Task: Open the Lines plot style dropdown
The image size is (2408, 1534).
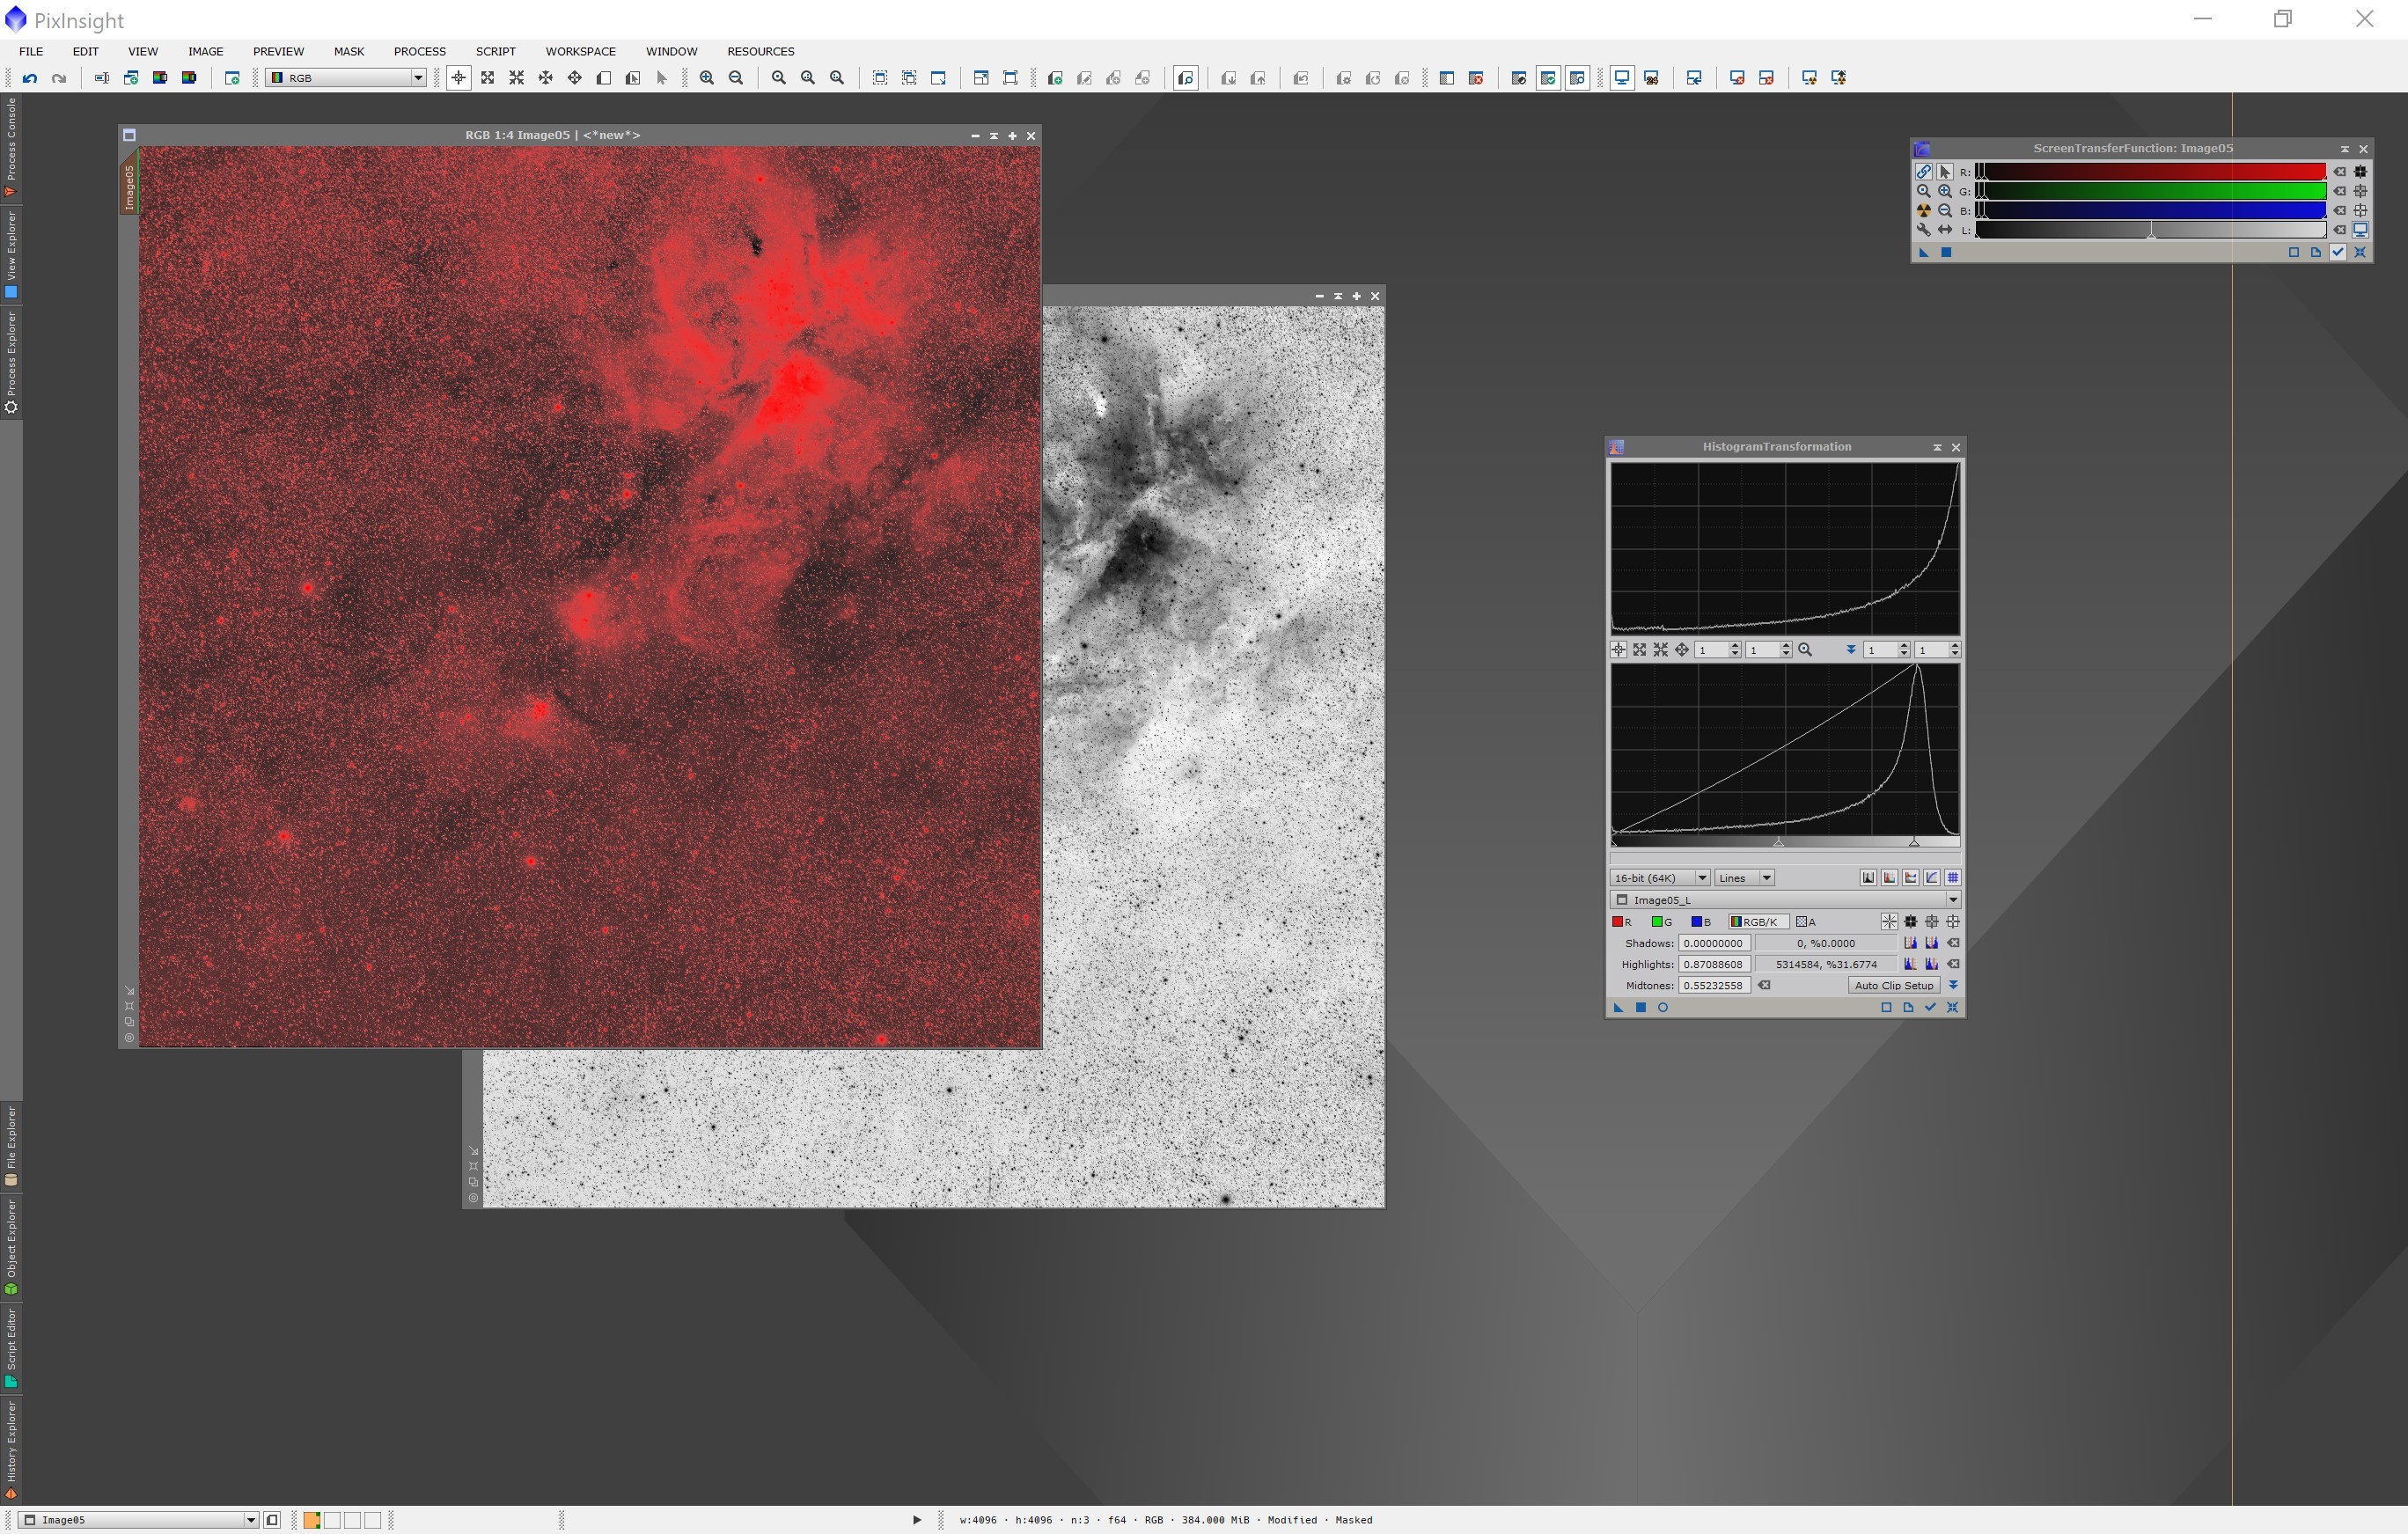Action: coord(1744,878)
